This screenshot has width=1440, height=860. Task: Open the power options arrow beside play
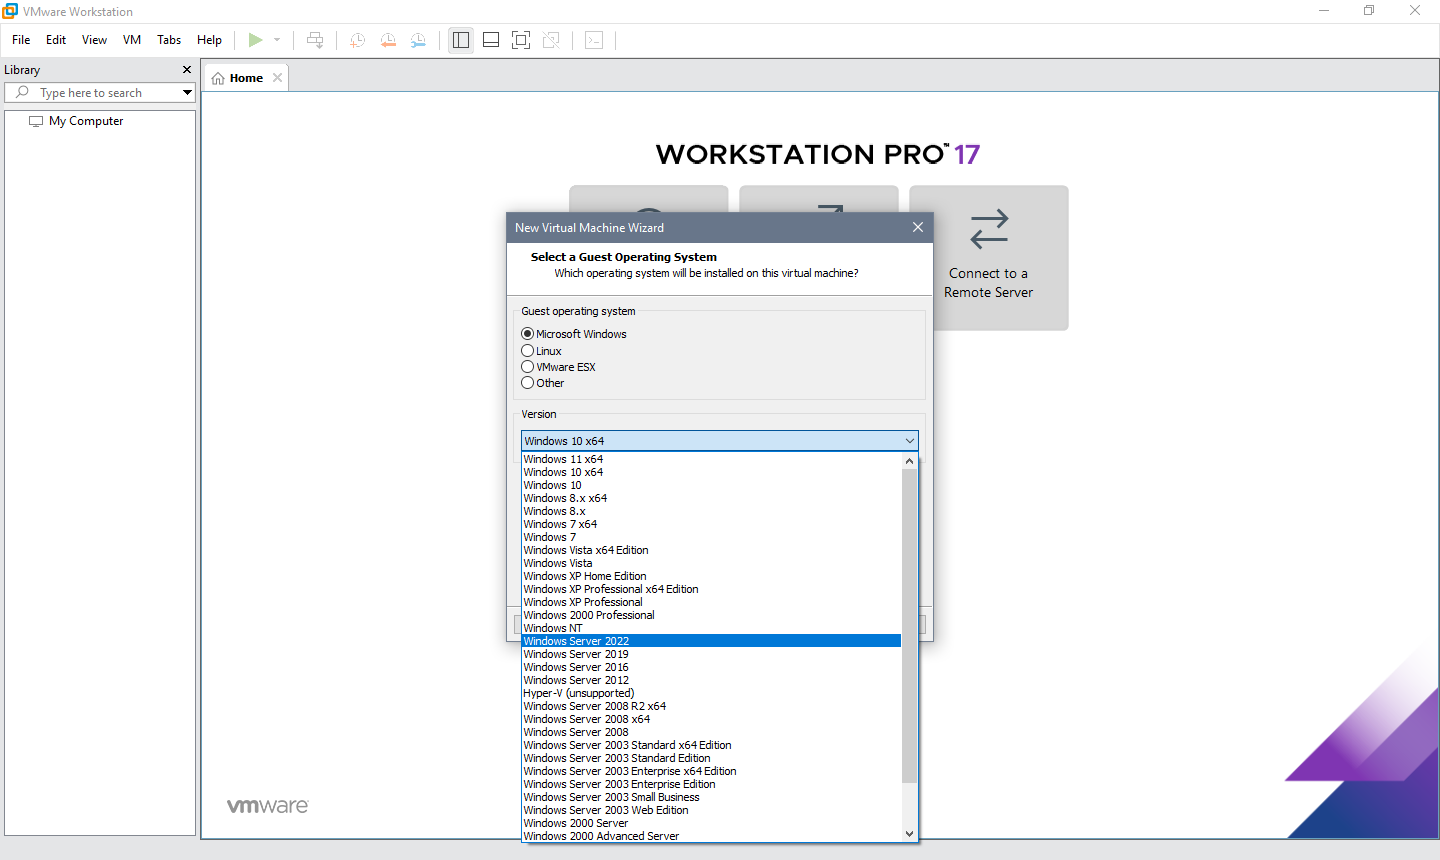[277, 40]
